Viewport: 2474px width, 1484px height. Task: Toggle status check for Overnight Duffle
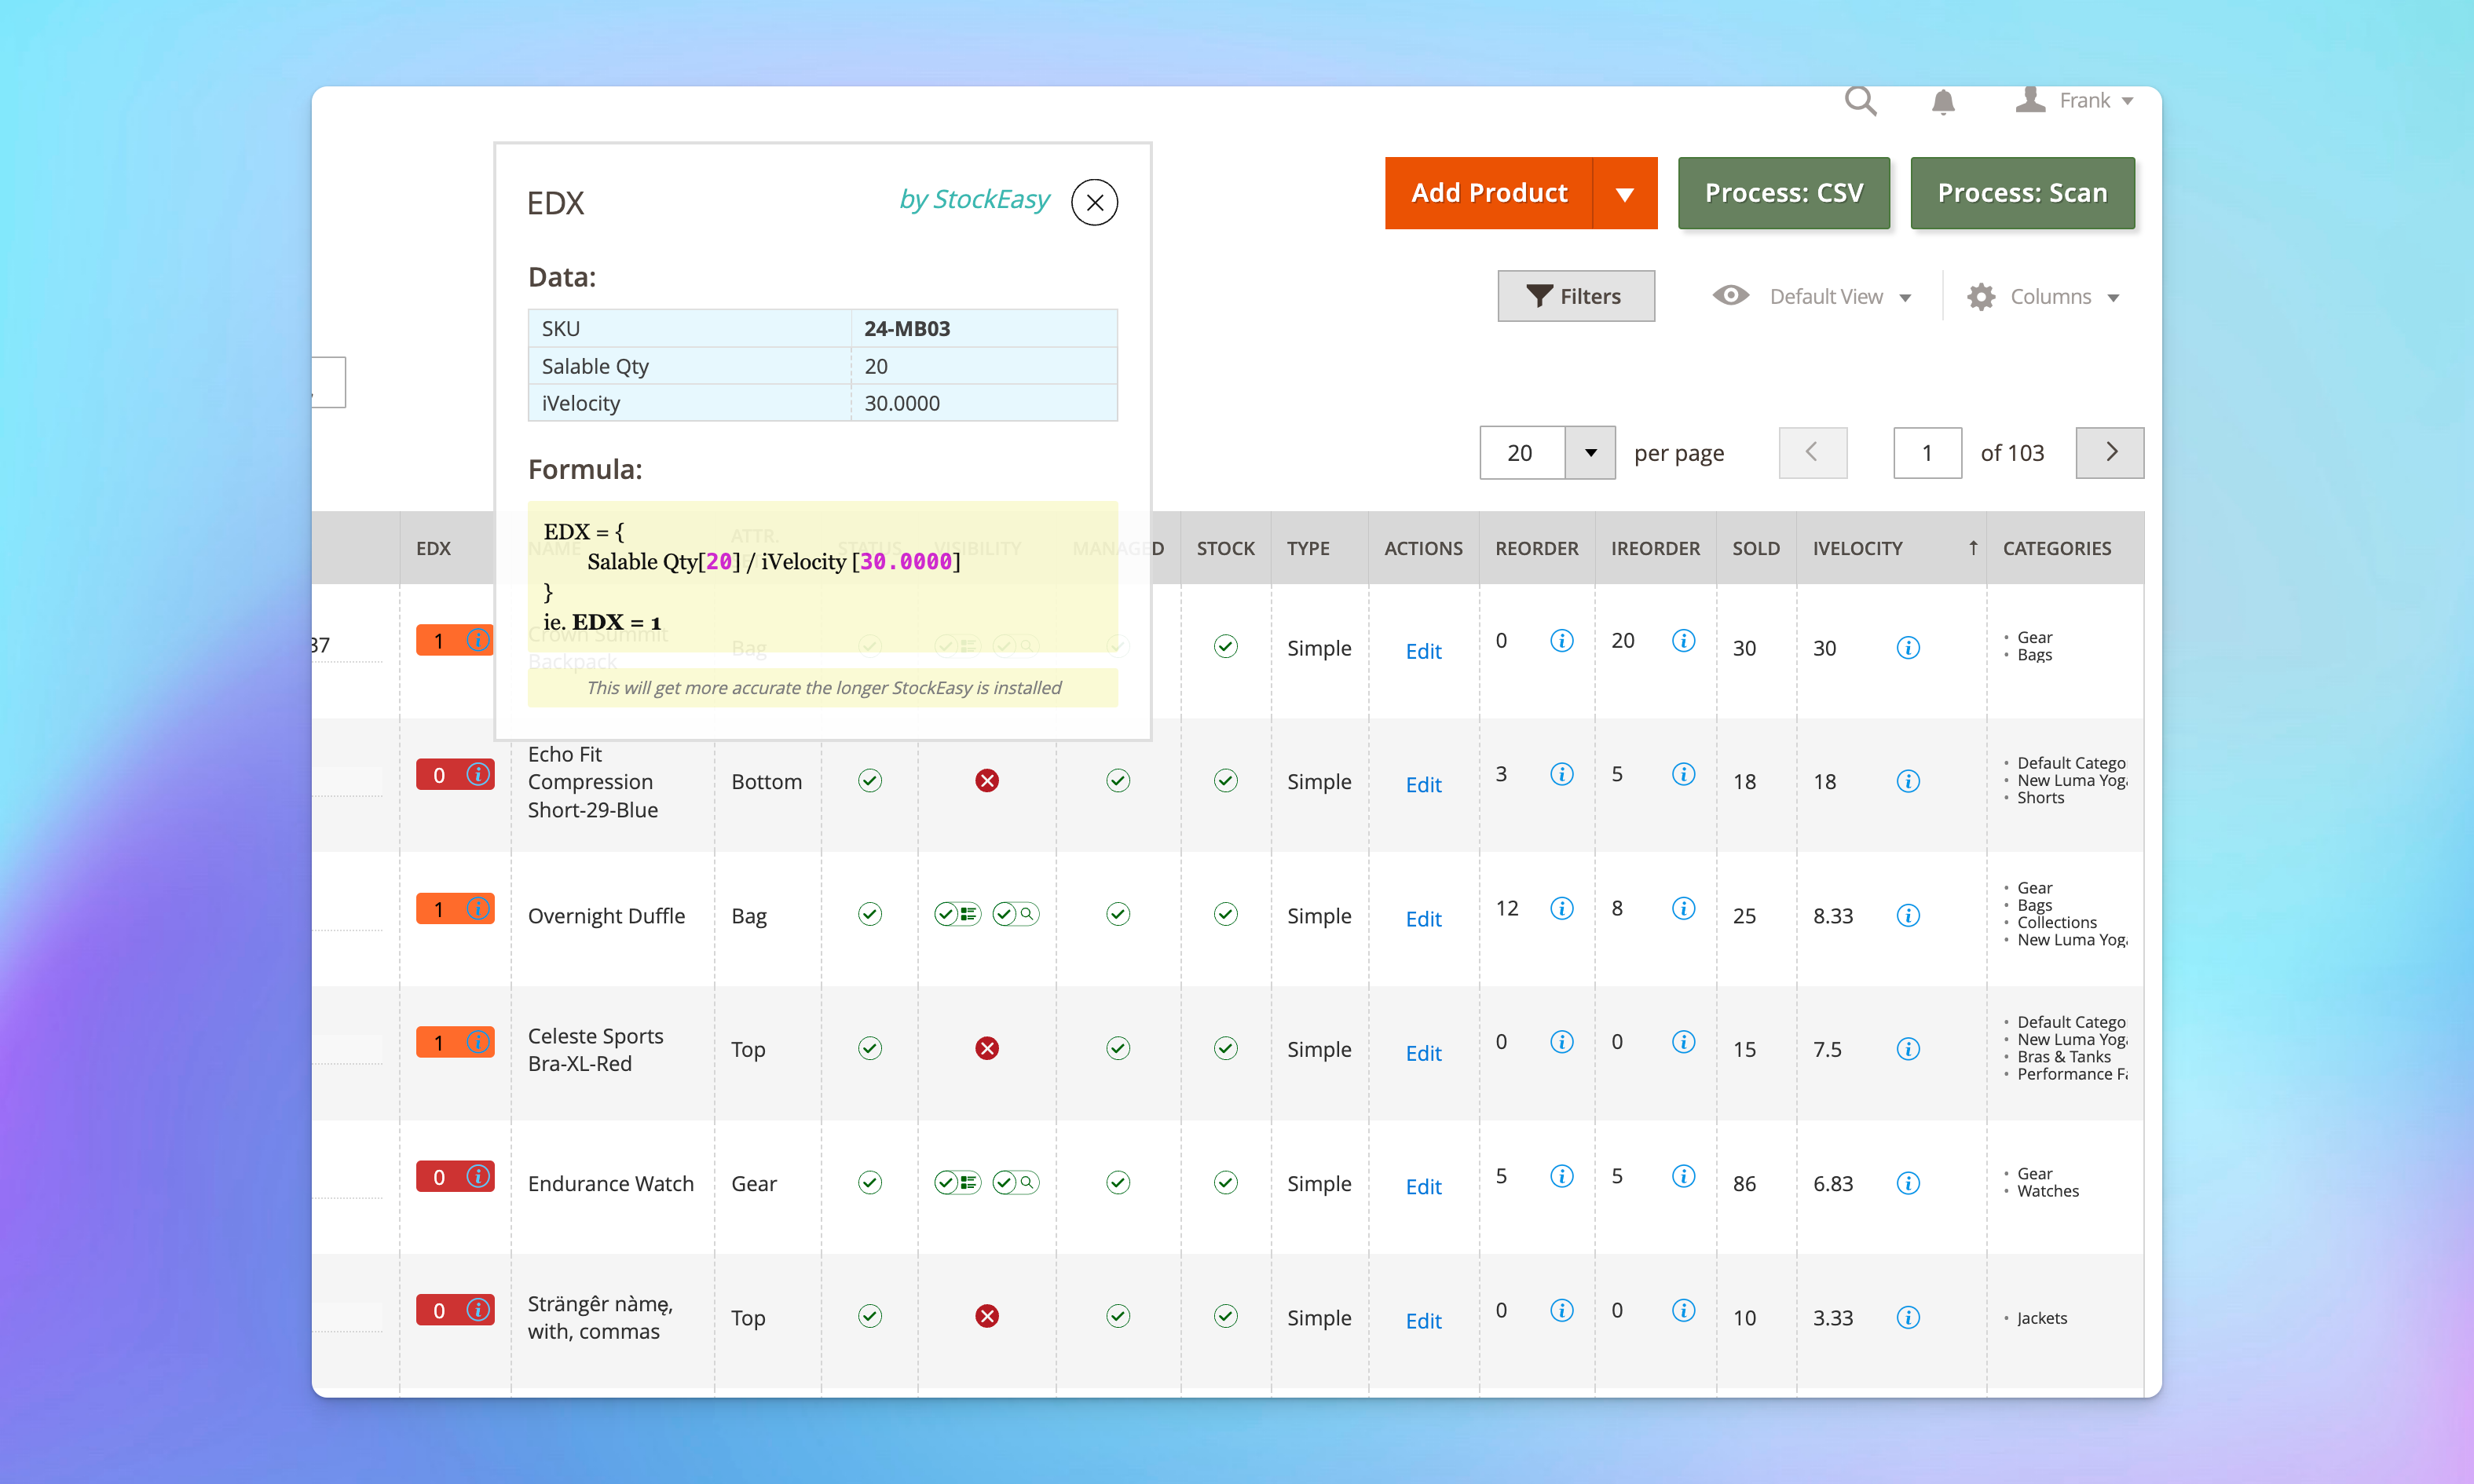pos(869,914)
